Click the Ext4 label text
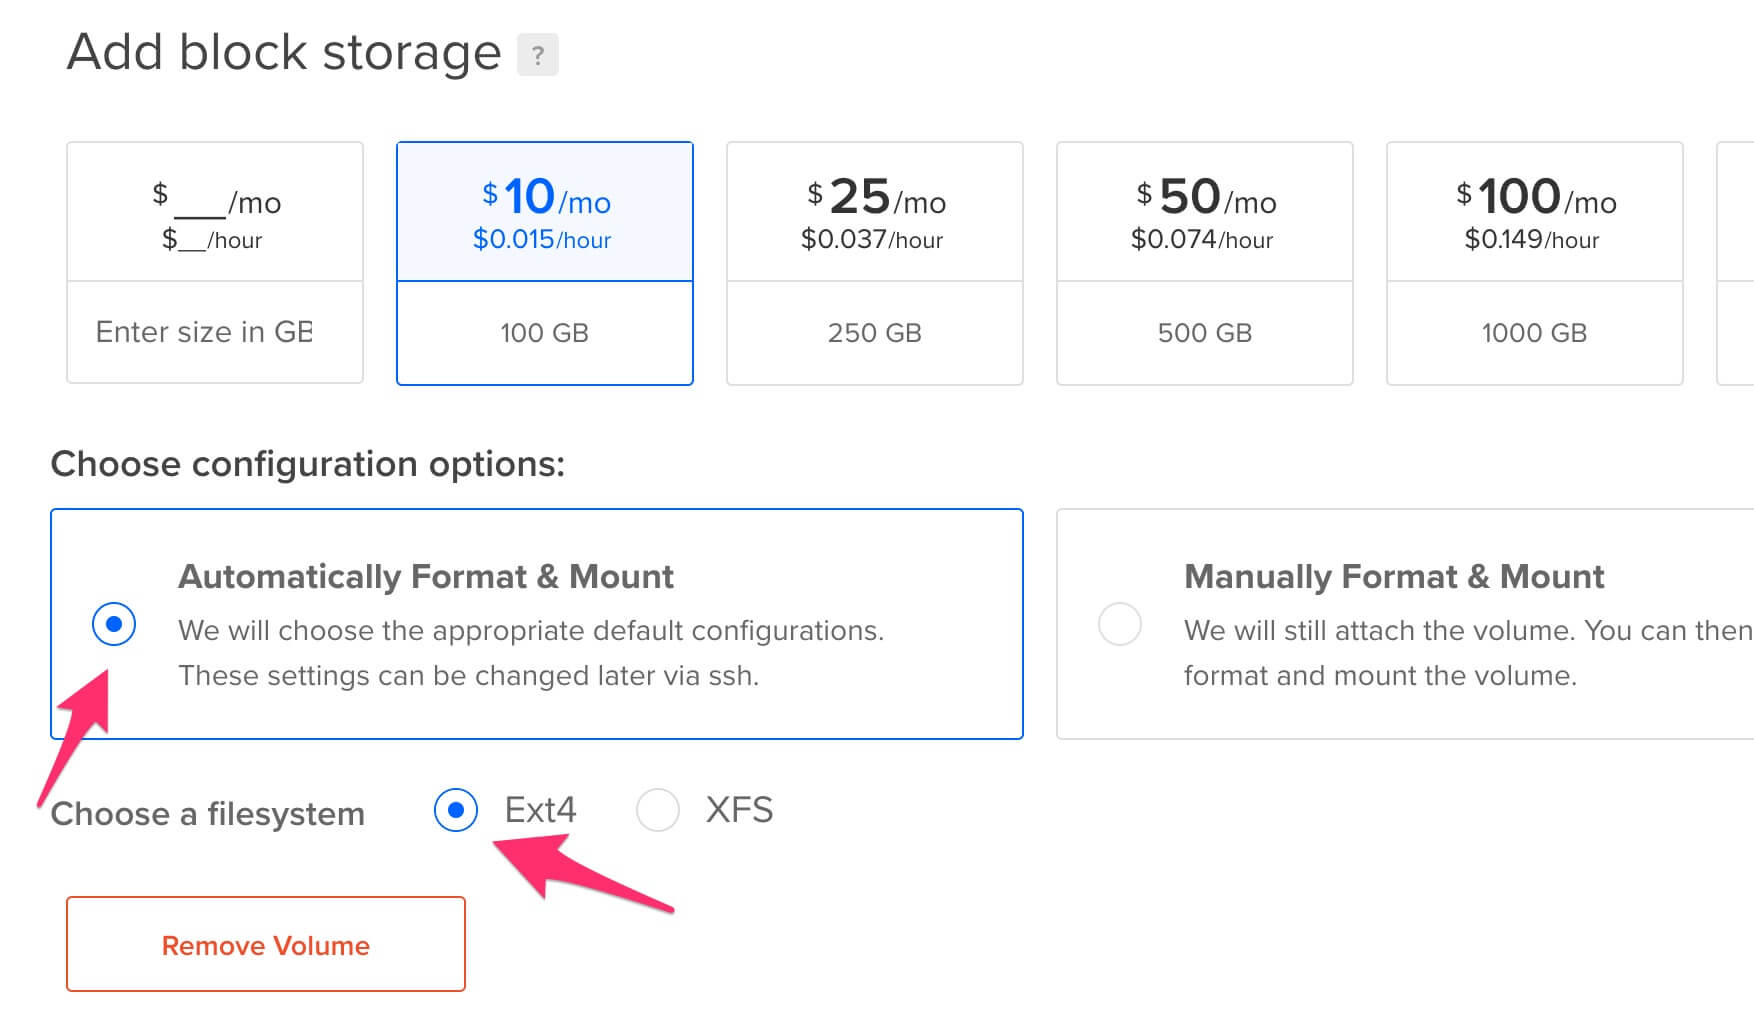The image size is (1754, 1024). [540, 810]
